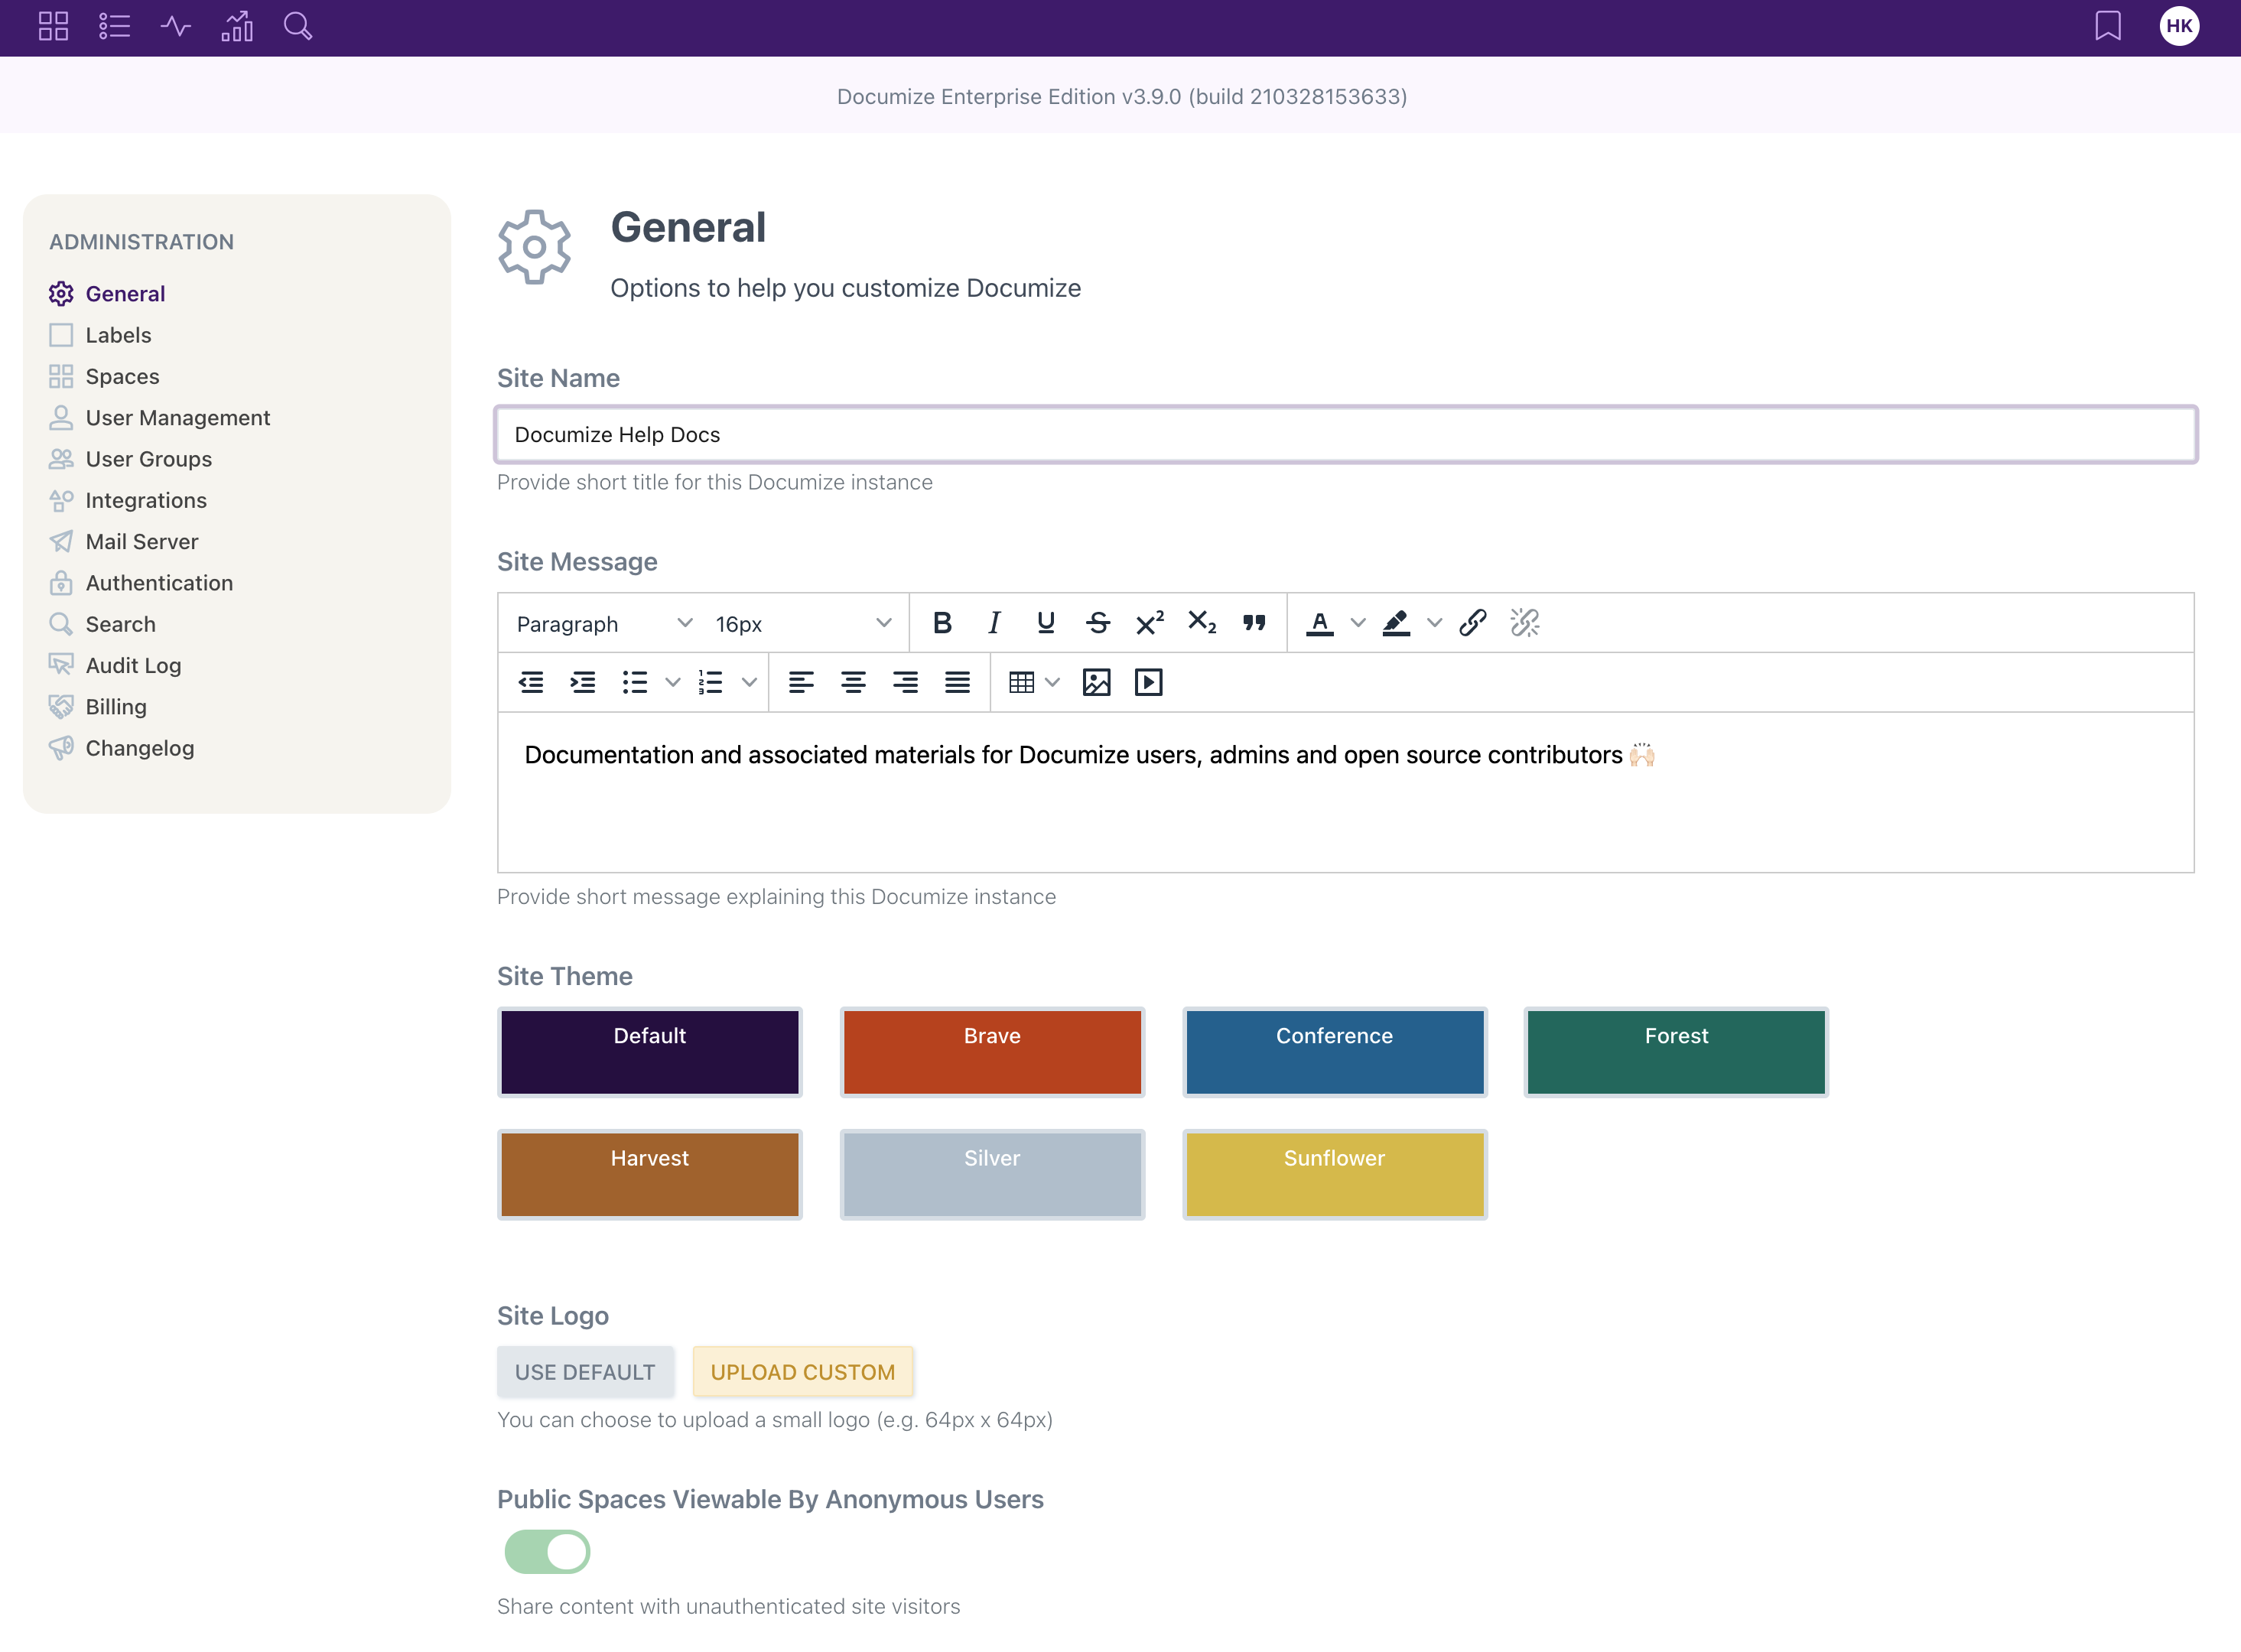The width and height of the screenshot is (2241, 1652).
Task: Expand the paragraph style dropdown
Action: (685, 623)
